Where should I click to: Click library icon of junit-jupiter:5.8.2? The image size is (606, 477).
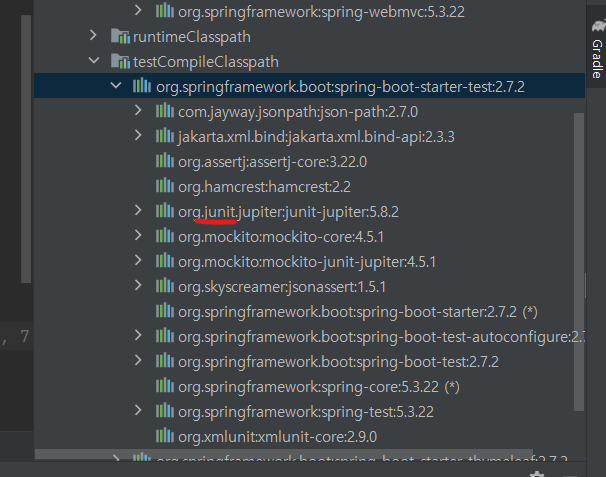165,211
